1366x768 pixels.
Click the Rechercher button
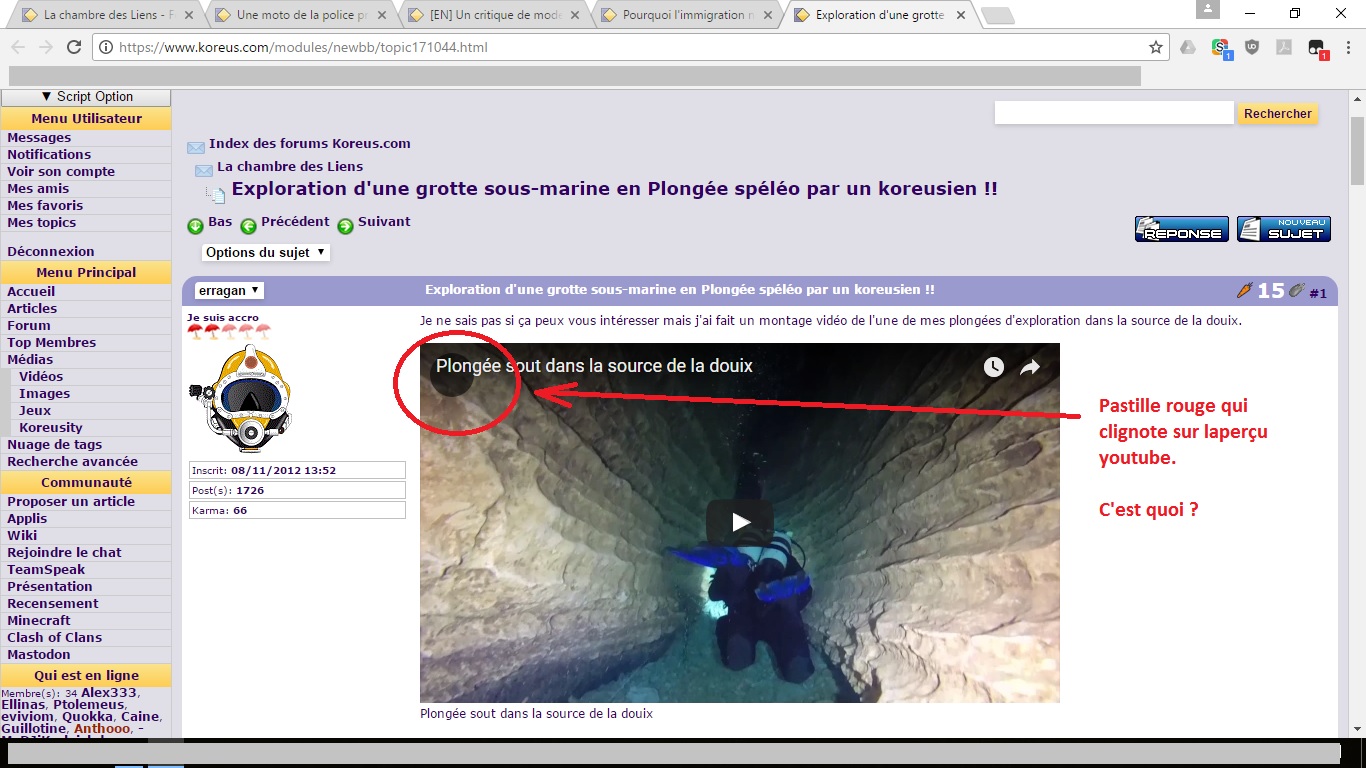point(1277,114)
